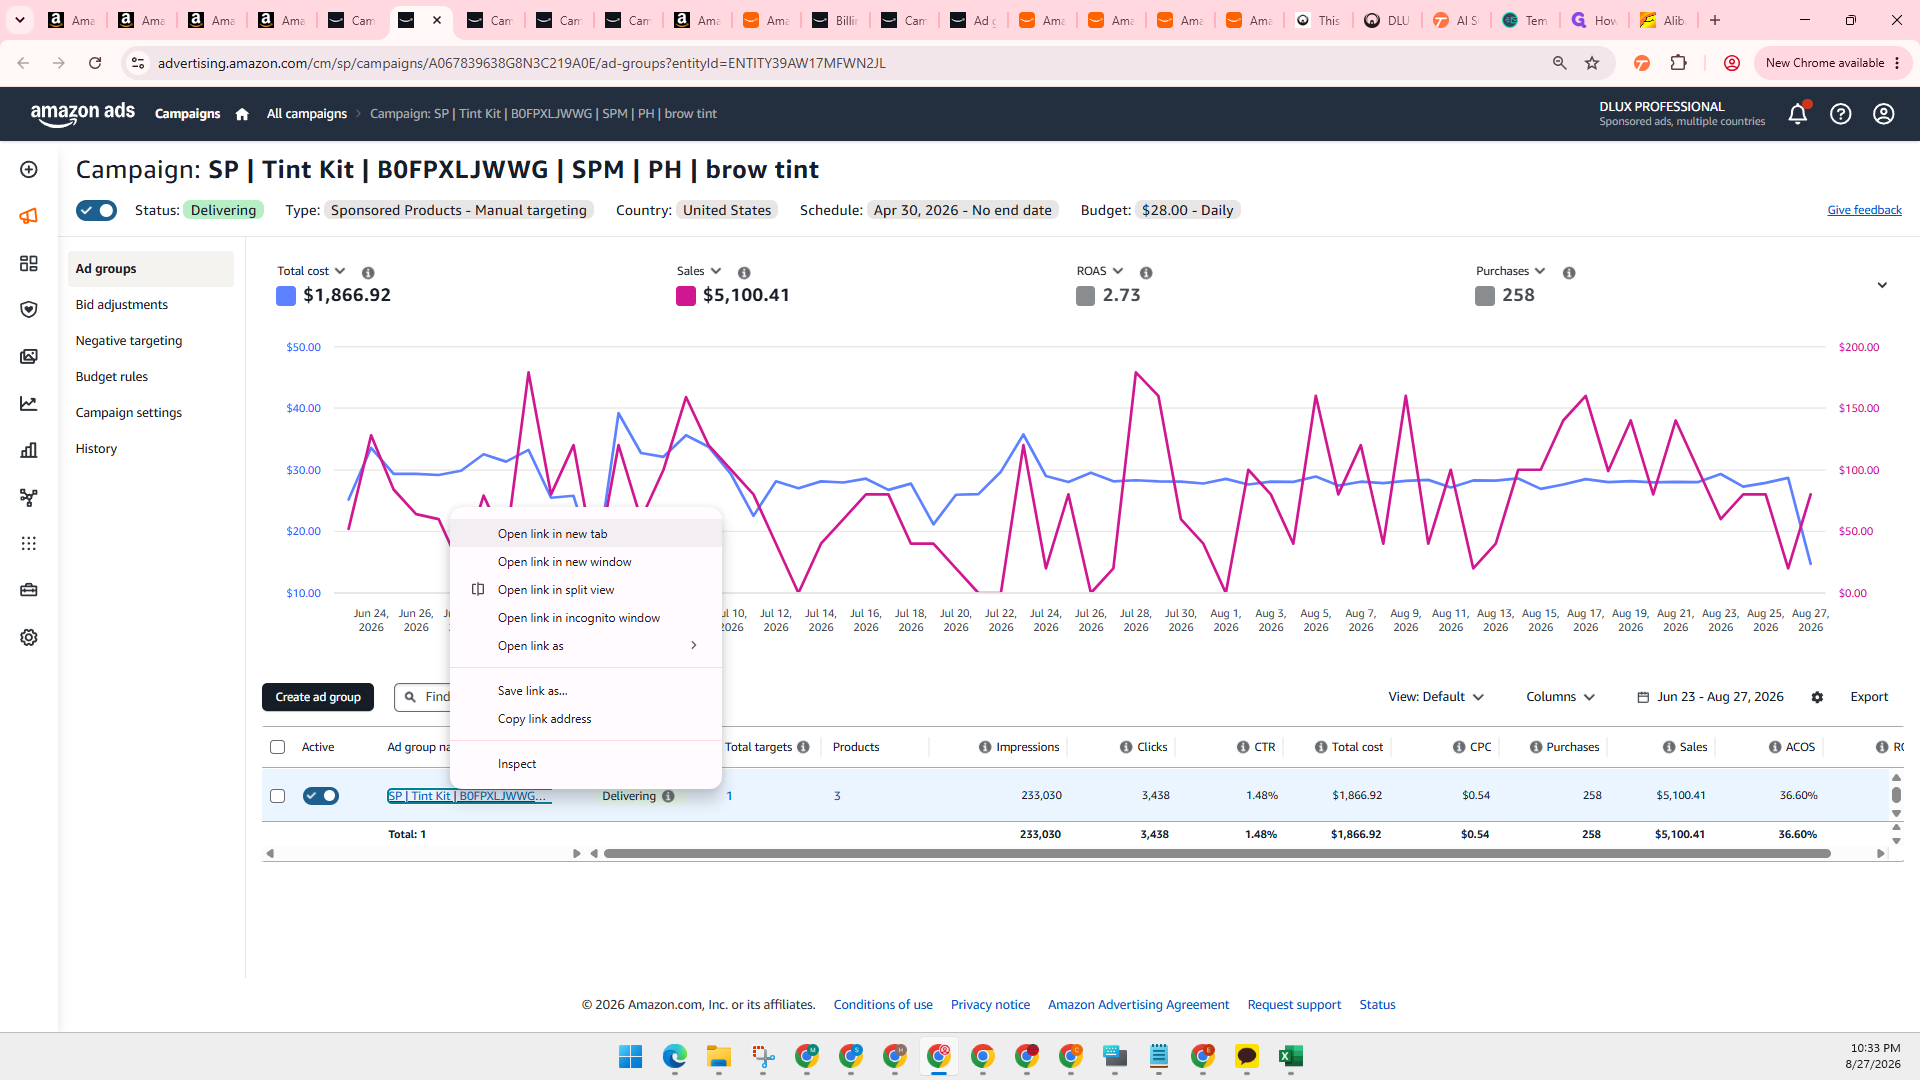This screenshot has height=1080, width=1920.
Task: Open the Columns dropdown
Action: [1560, 697]
